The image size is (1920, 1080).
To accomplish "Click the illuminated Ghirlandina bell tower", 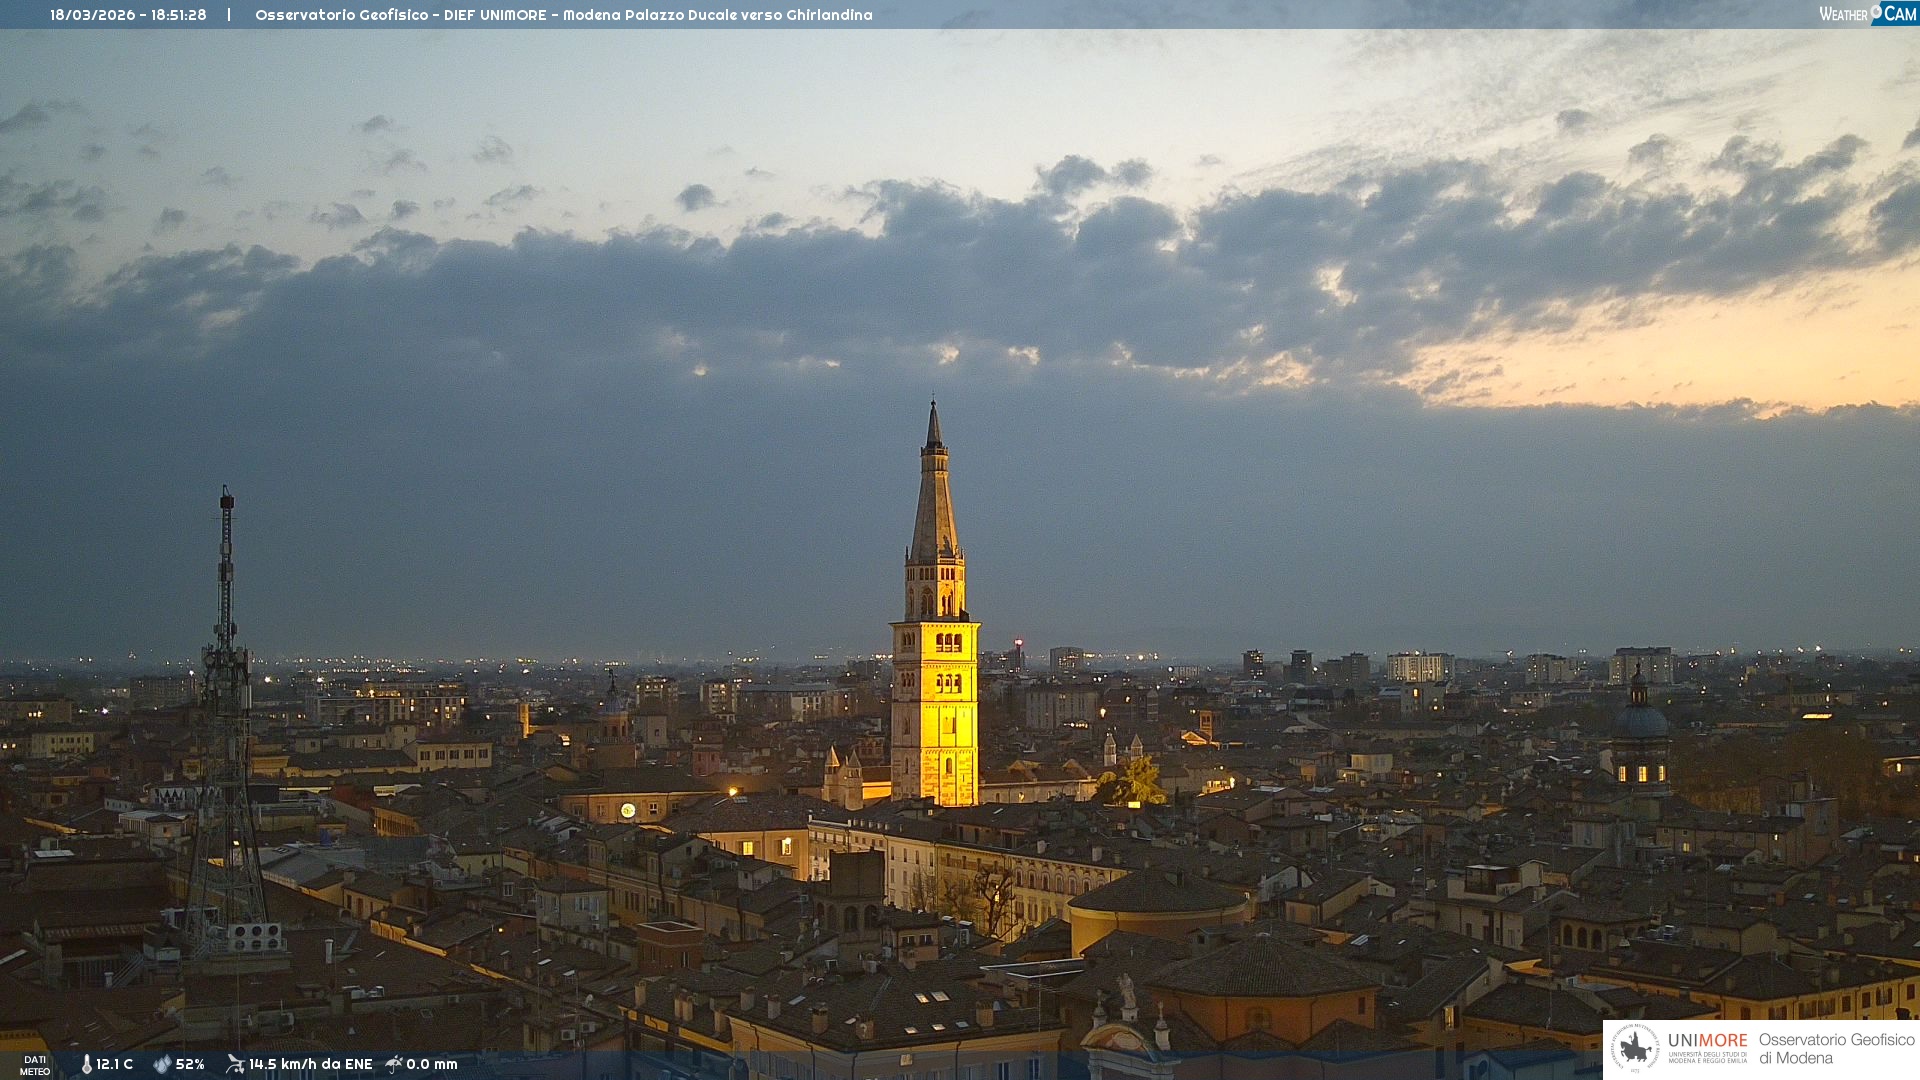I will pos(935,700).
